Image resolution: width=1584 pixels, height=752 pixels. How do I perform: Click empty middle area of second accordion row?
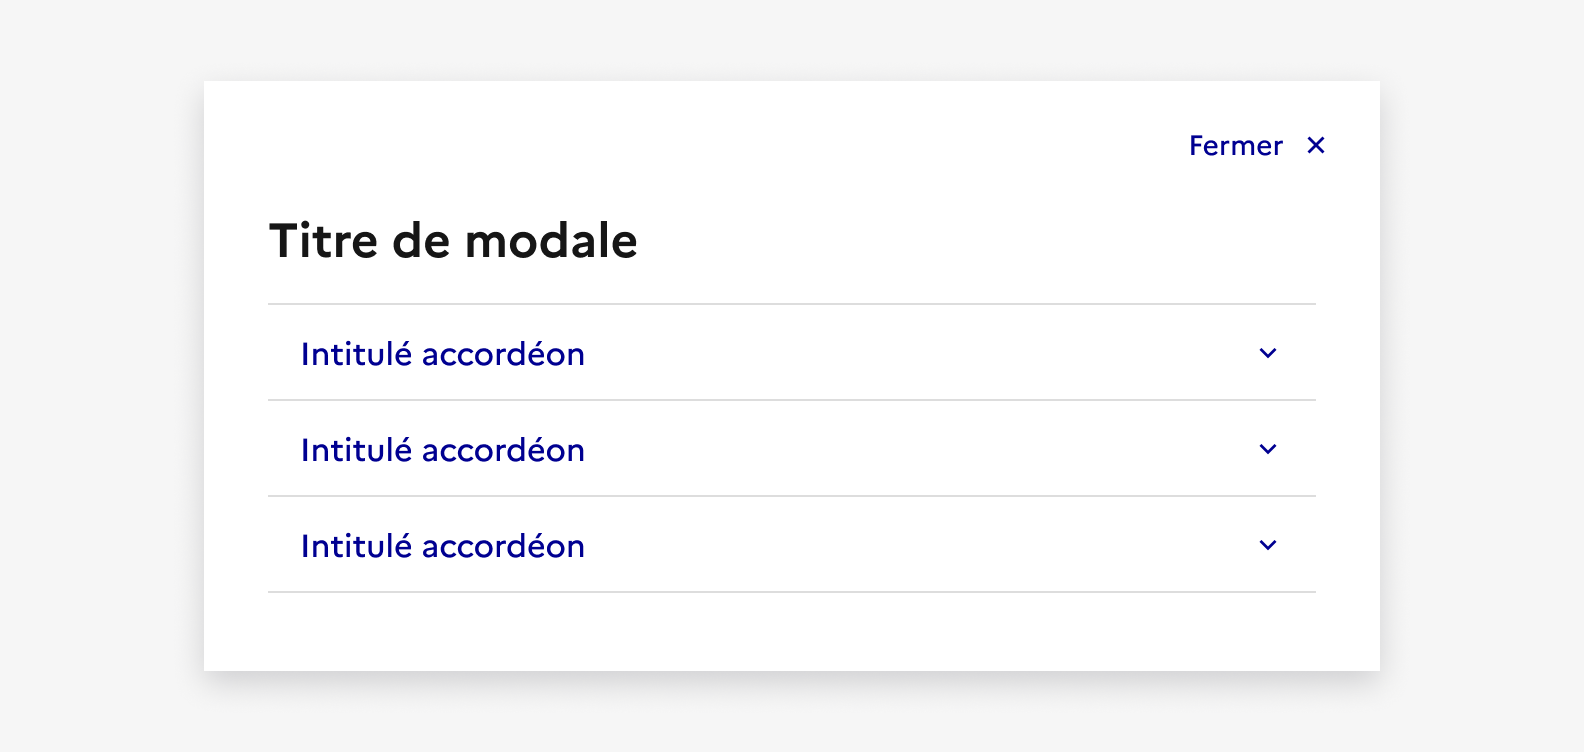pyautogui.click(x=900, y=449)
